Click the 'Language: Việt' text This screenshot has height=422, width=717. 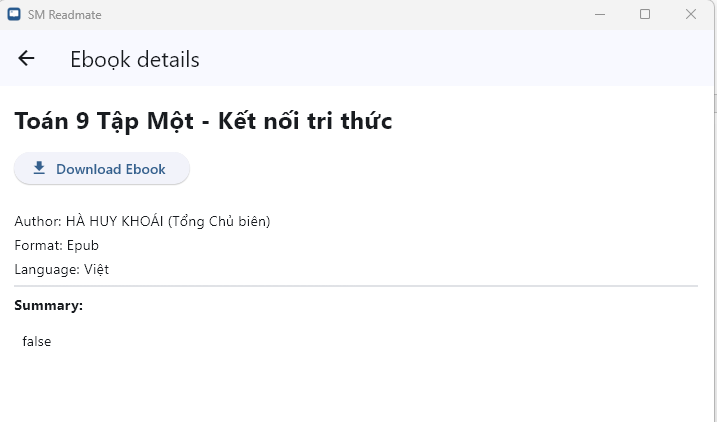click(61, 269)
